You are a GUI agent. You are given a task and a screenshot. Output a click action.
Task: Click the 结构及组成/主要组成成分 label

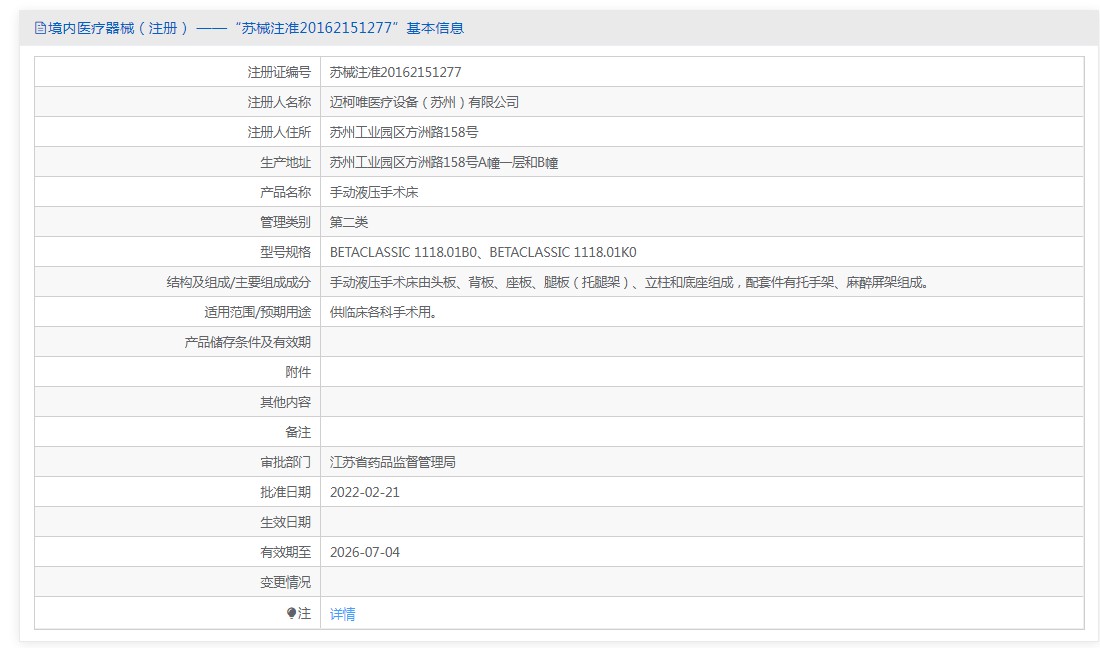[x=239, y=283]
